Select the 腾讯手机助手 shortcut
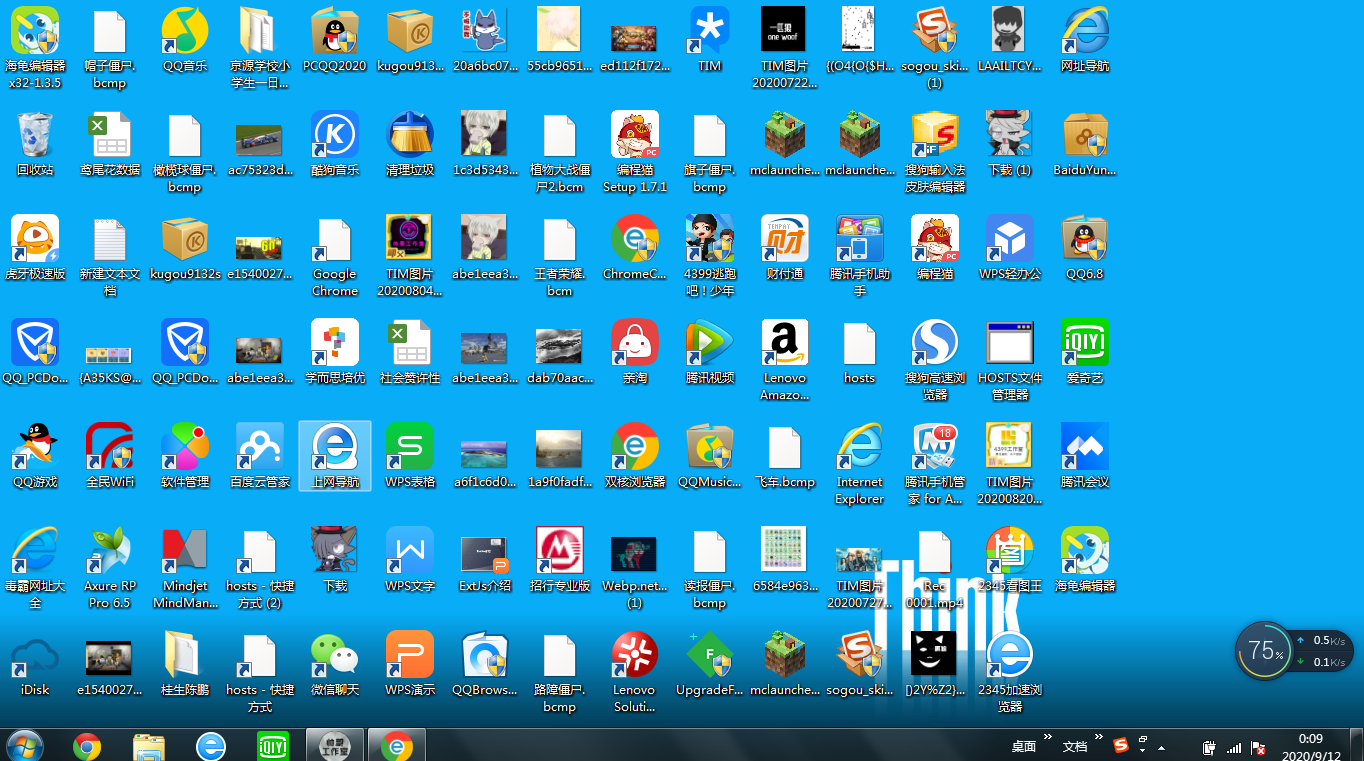 pyautogui.click(x=860, y=256)
